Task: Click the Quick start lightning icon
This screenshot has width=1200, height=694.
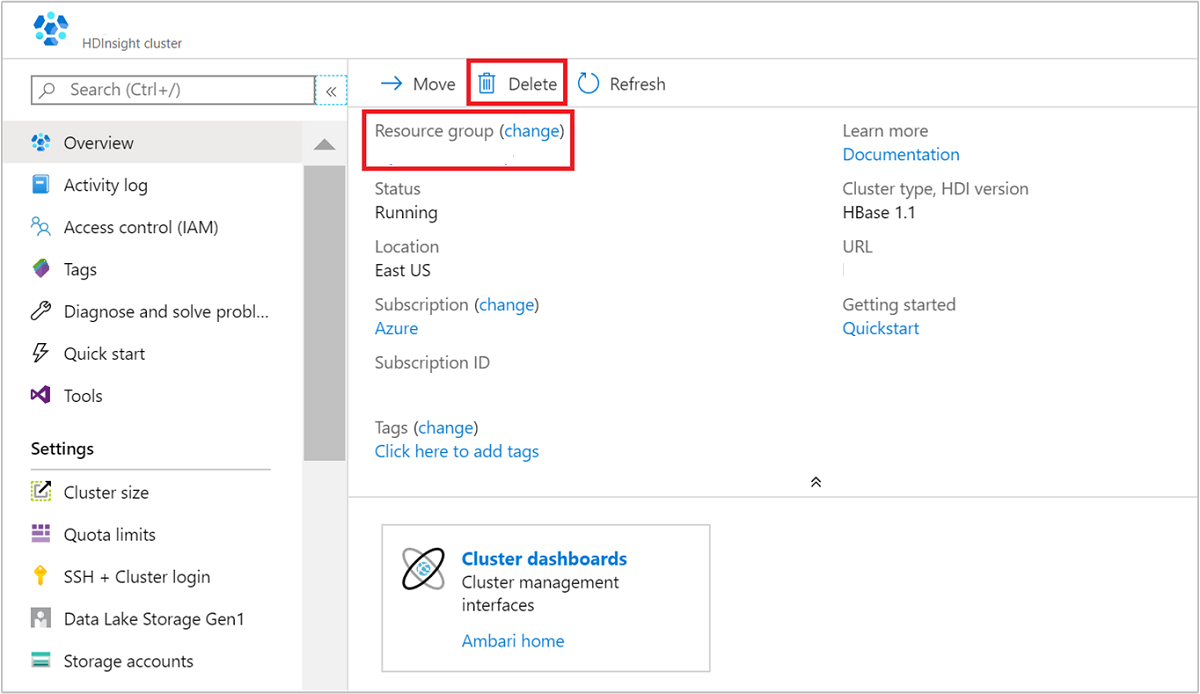Action: click(42, 353)
